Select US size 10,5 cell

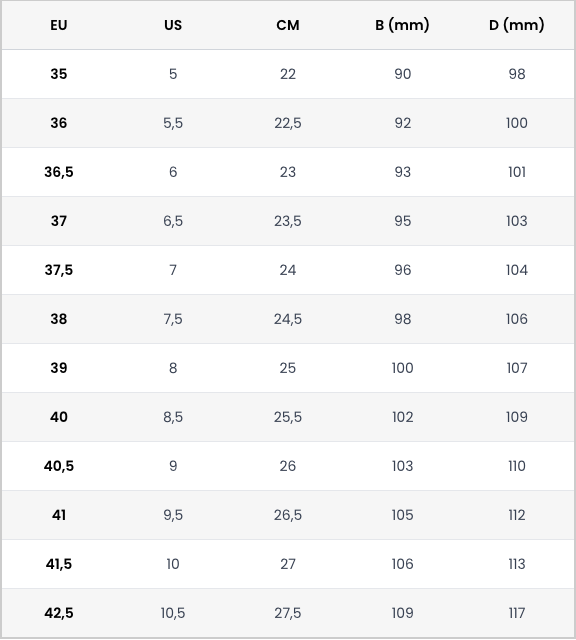pyautogui.click(x=173, y=613)
